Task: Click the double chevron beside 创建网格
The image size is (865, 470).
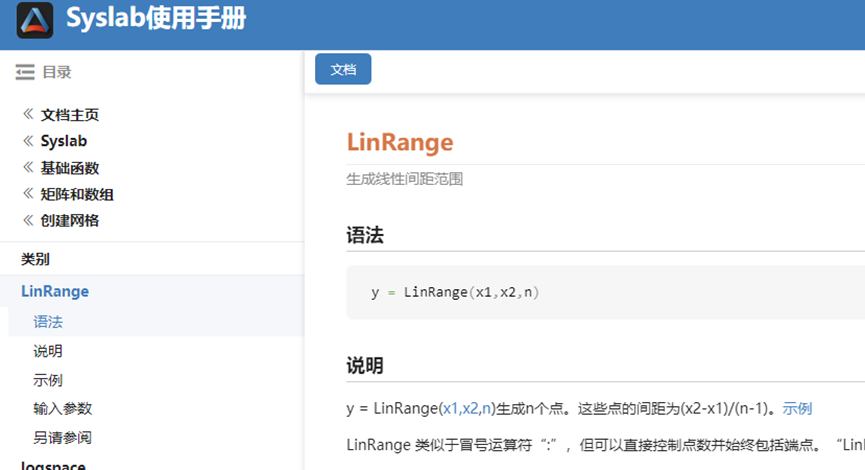Action: point(28,220)
